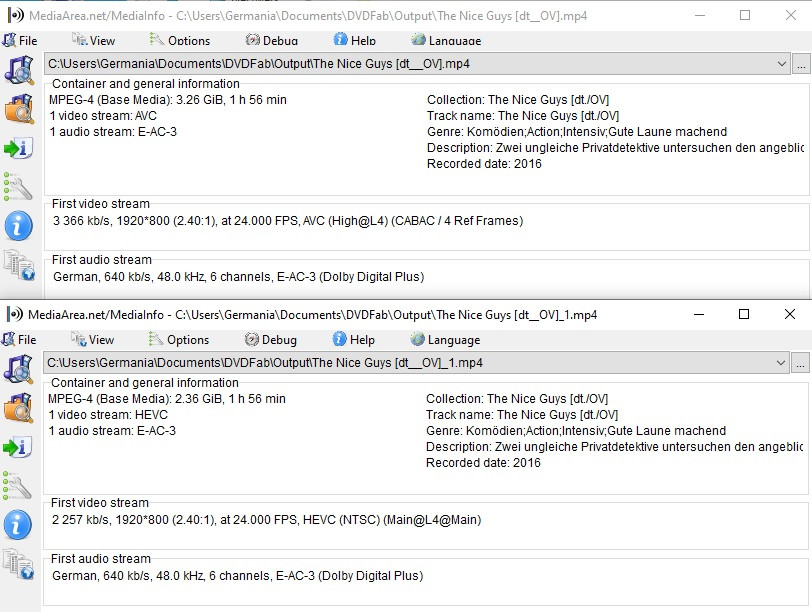Click the blue info about icon in bottom window

tap(18, 525)
